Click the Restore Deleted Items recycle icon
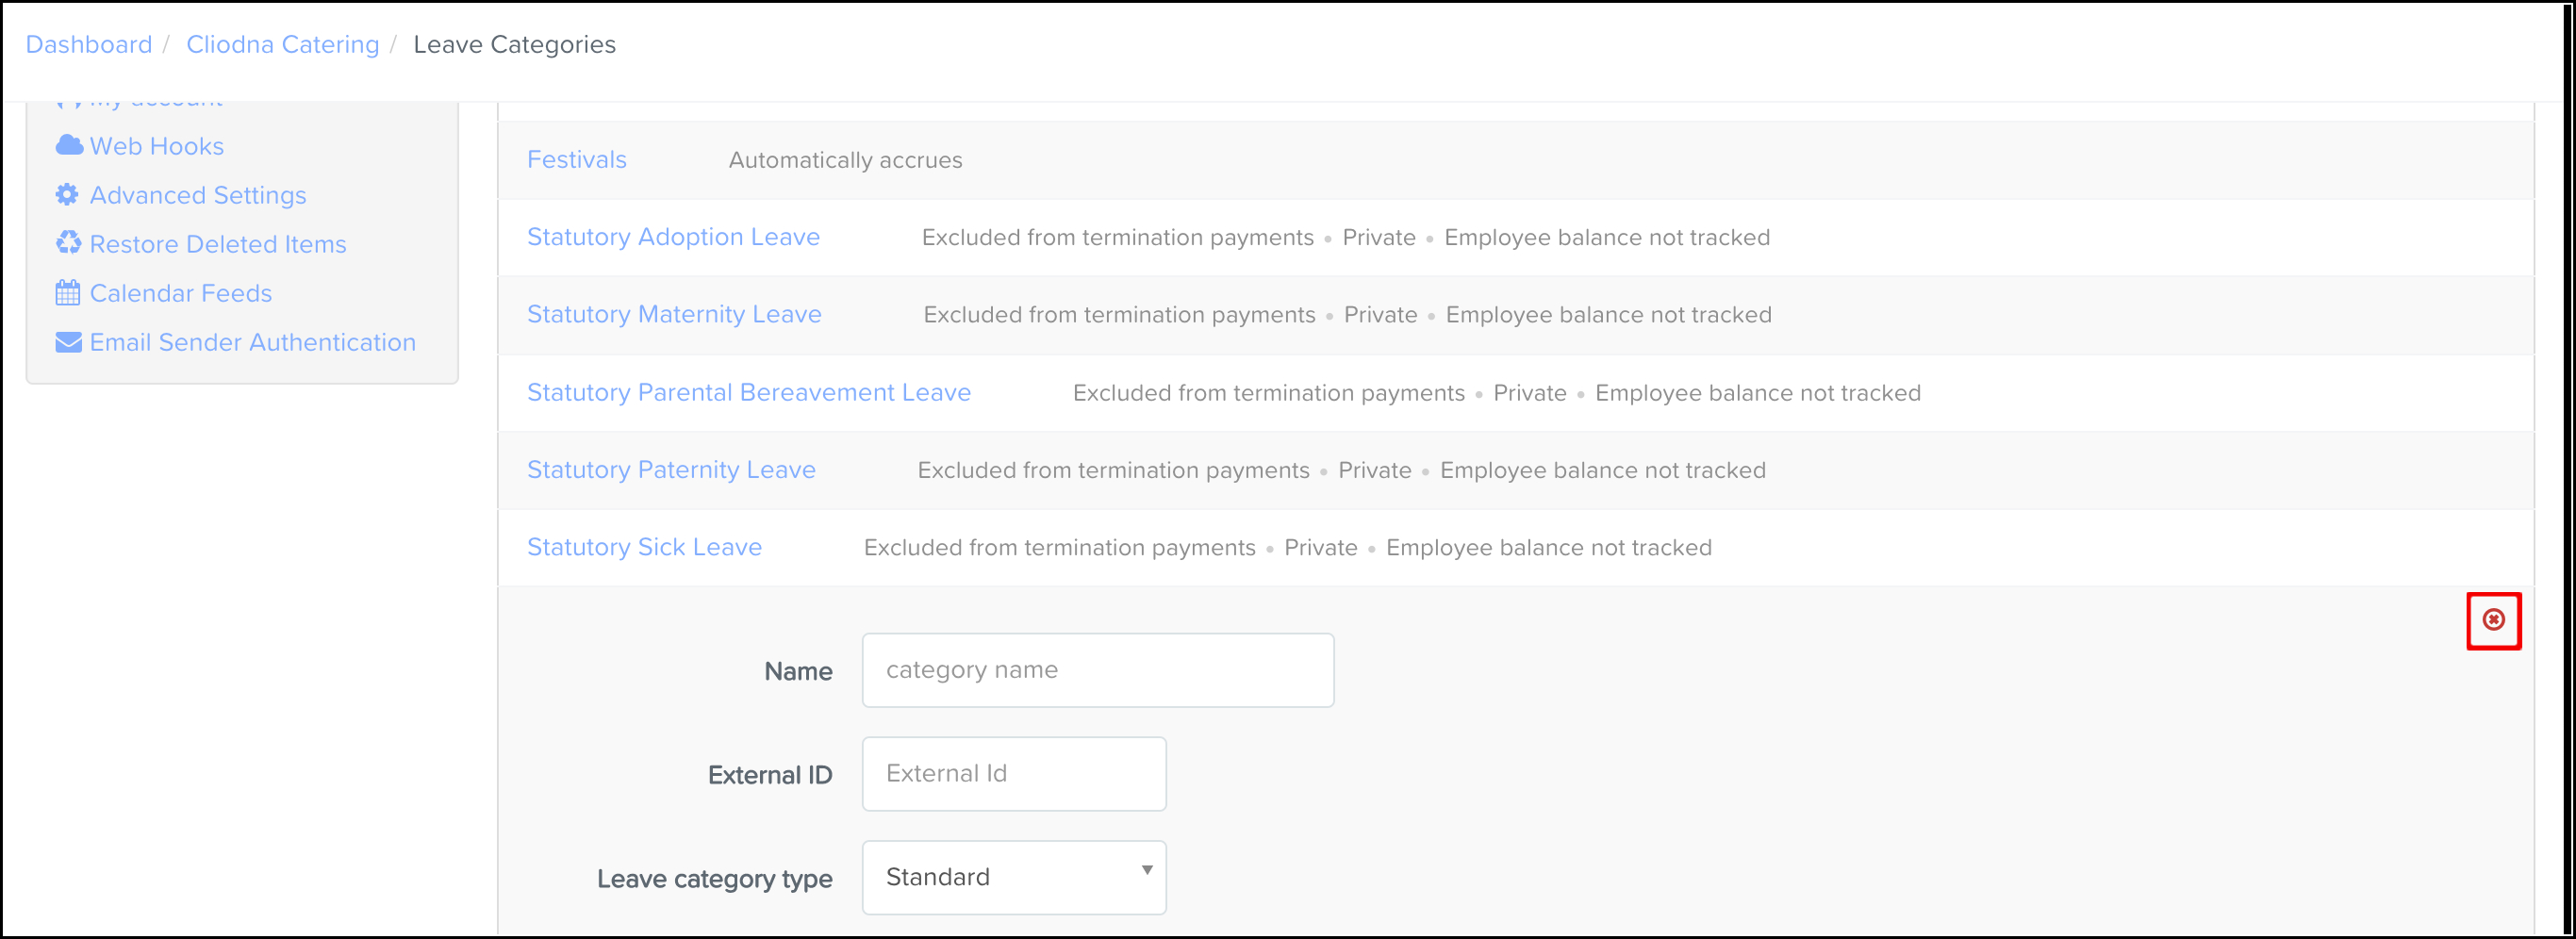2576x939 pixels. pyautogui.click(x=68, y=244)
